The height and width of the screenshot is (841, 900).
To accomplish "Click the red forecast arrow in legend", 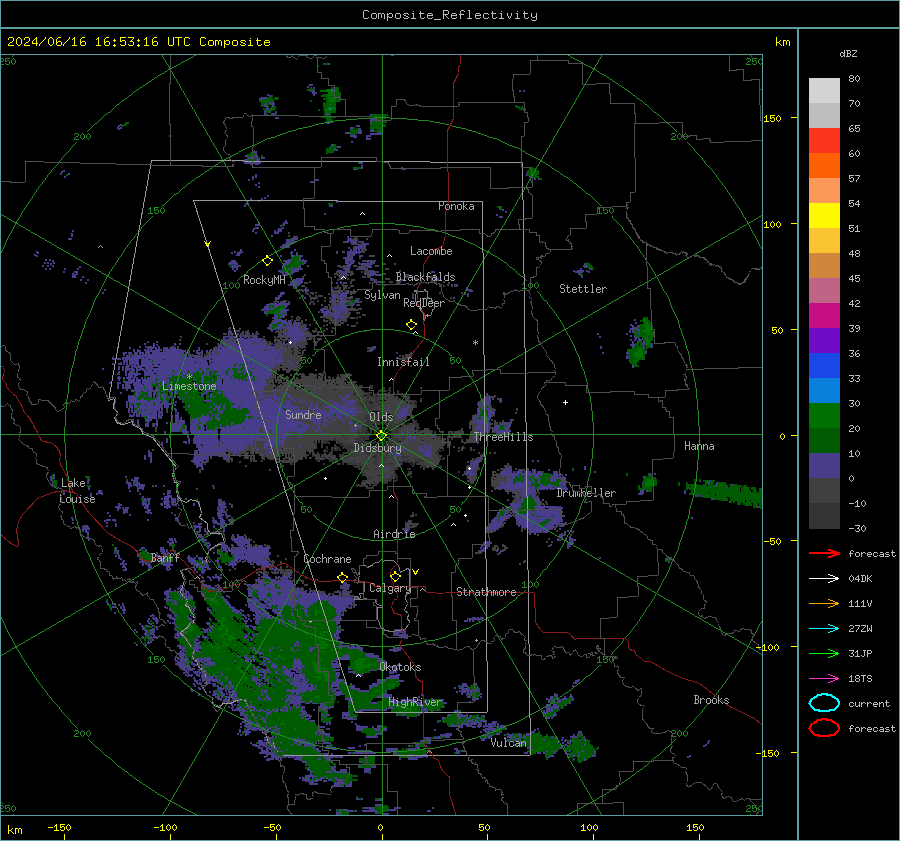I will 824,553.
